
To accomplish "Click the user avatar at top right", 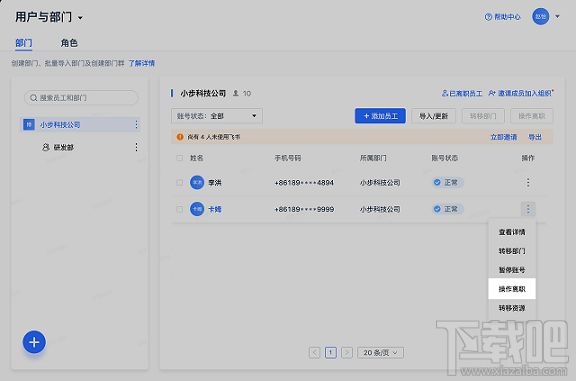I will [x=540, y=17].
